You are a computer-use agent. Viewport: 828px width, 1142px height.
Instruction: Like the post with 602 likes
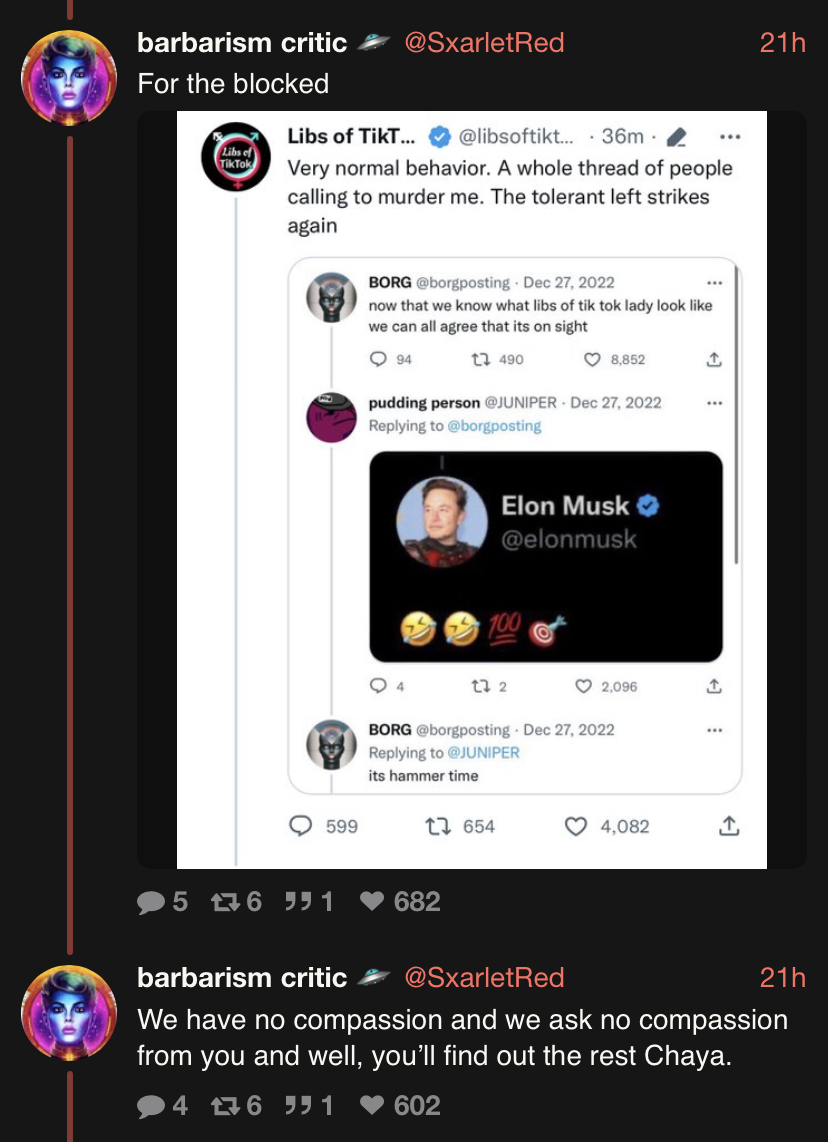371,1105
